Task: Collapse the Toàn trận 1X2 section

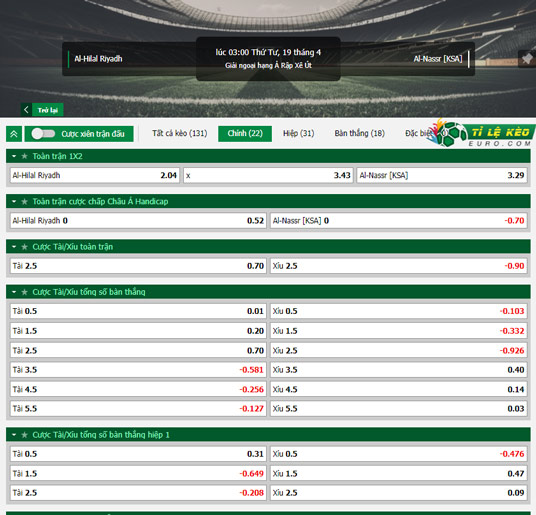Action: point(14,156)
